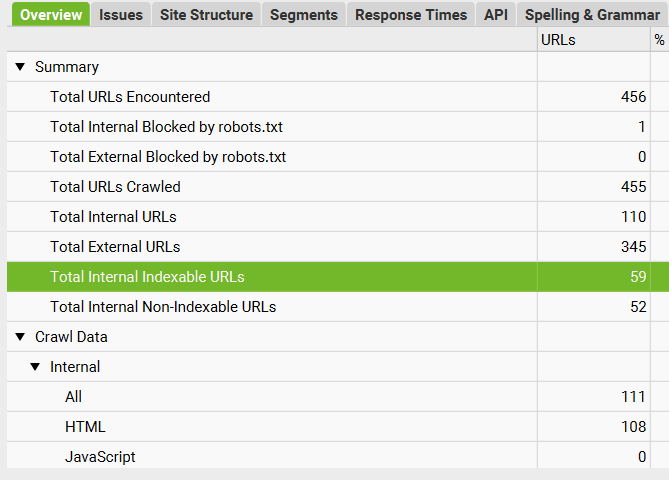This screenshot has width=669, height=480.
Task: Switch to the Segments tab
Action: click(304, 14)
